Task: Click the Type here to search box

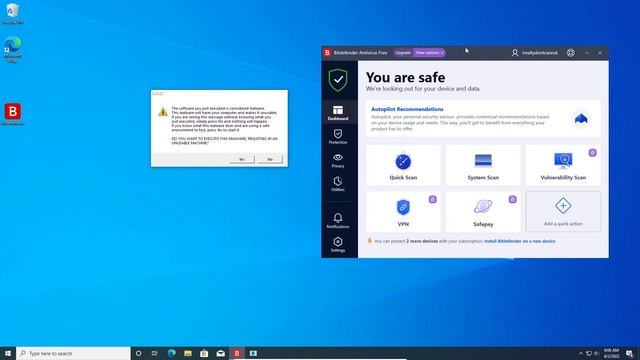Action: point(73,353)
